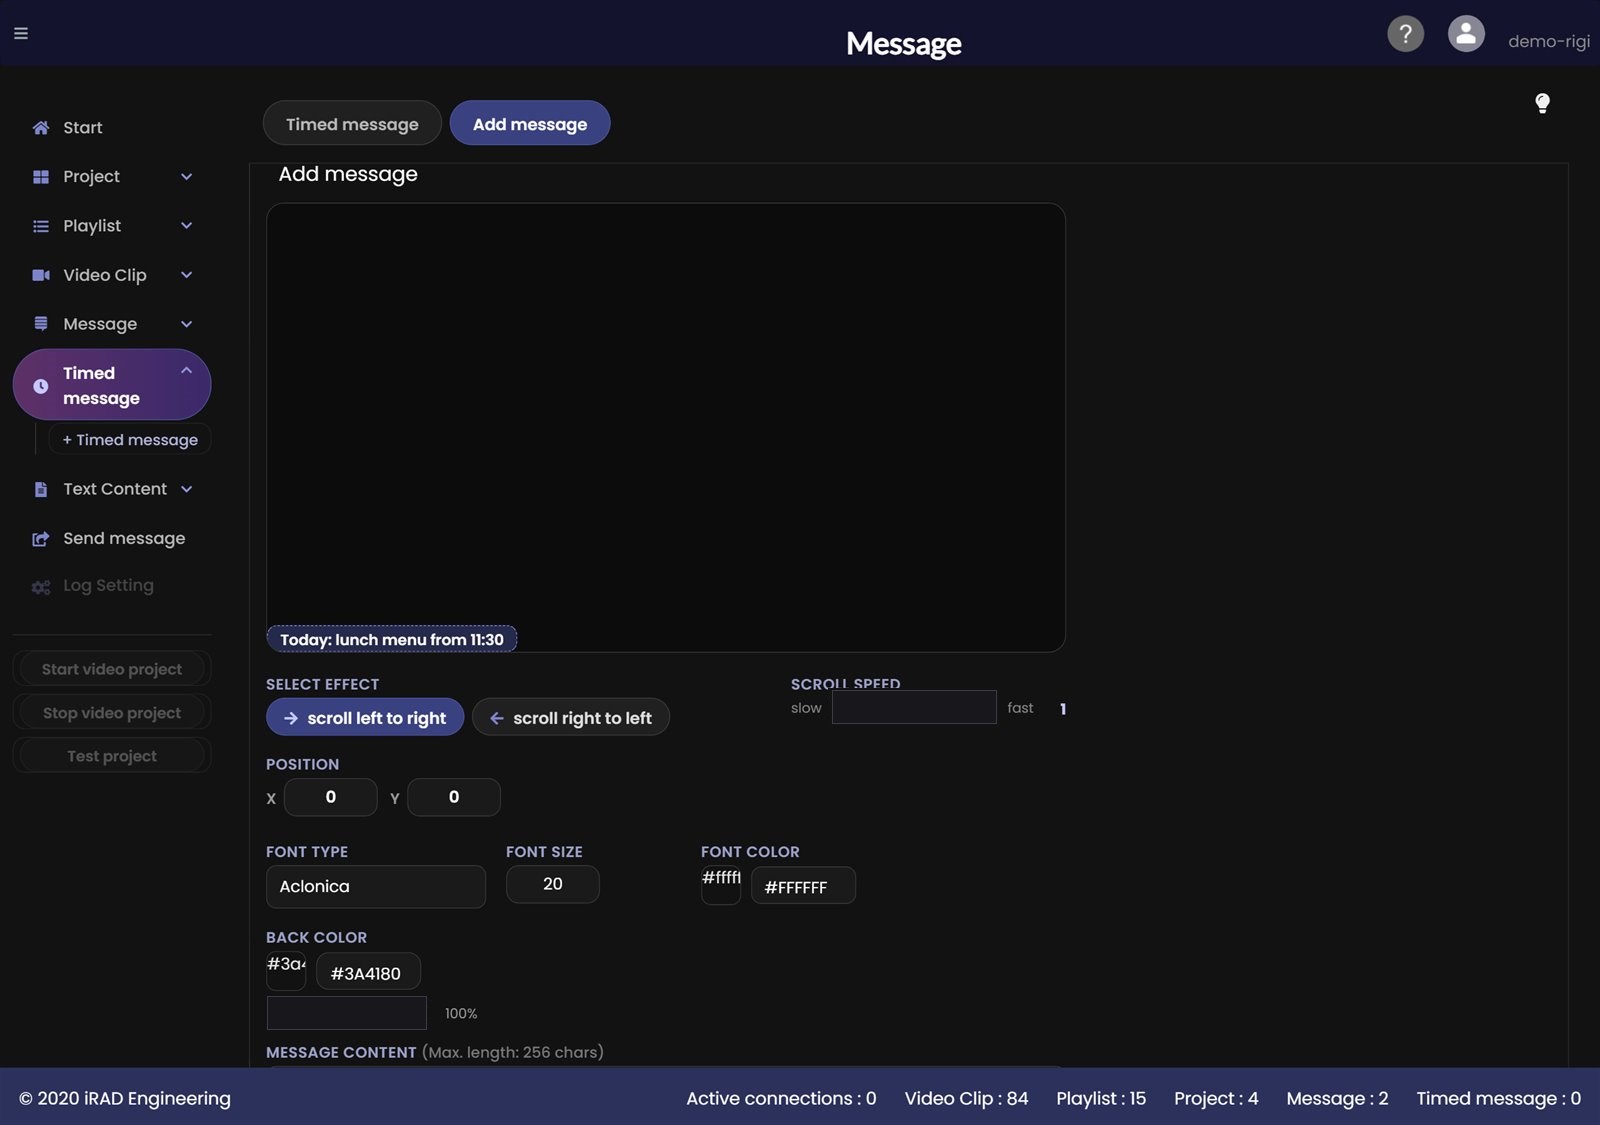Expand the Message submenu chevron

click(186, 324)
